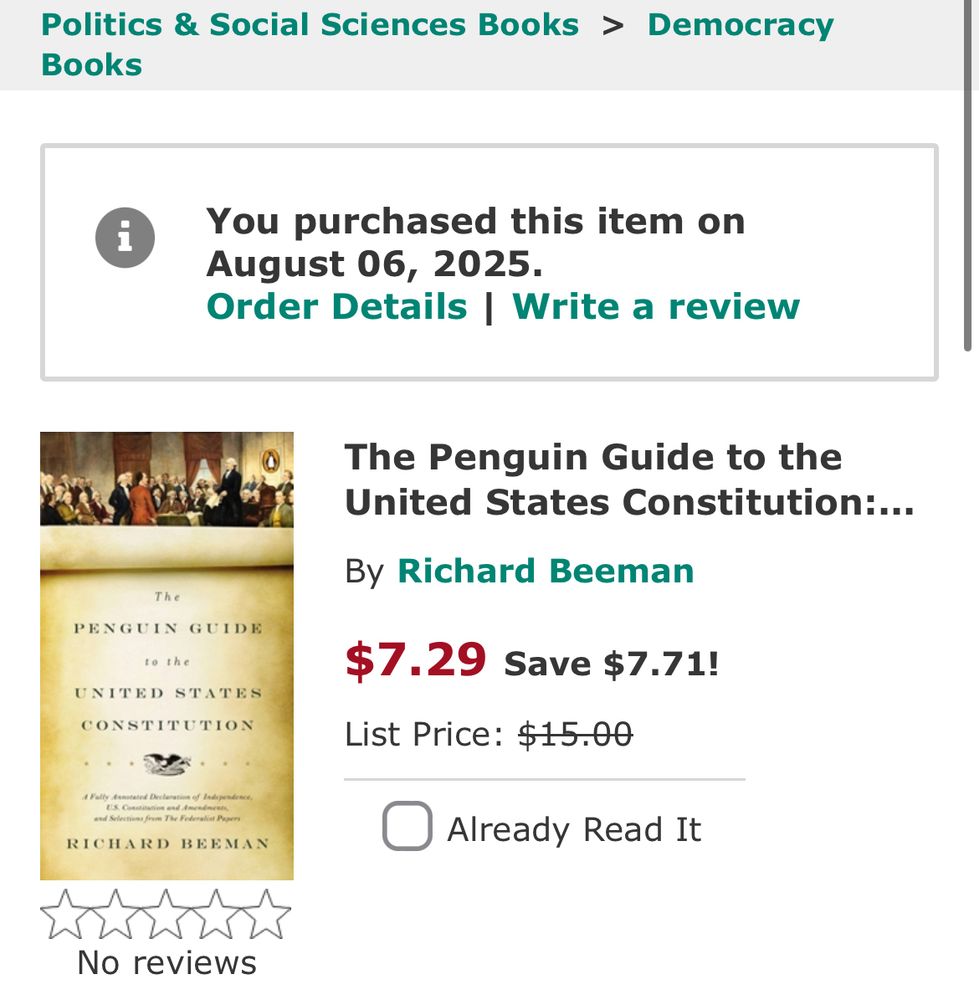Click the struck-through $15.00 list price
This screenshot has width=979, height=1000.
[575, 735]
